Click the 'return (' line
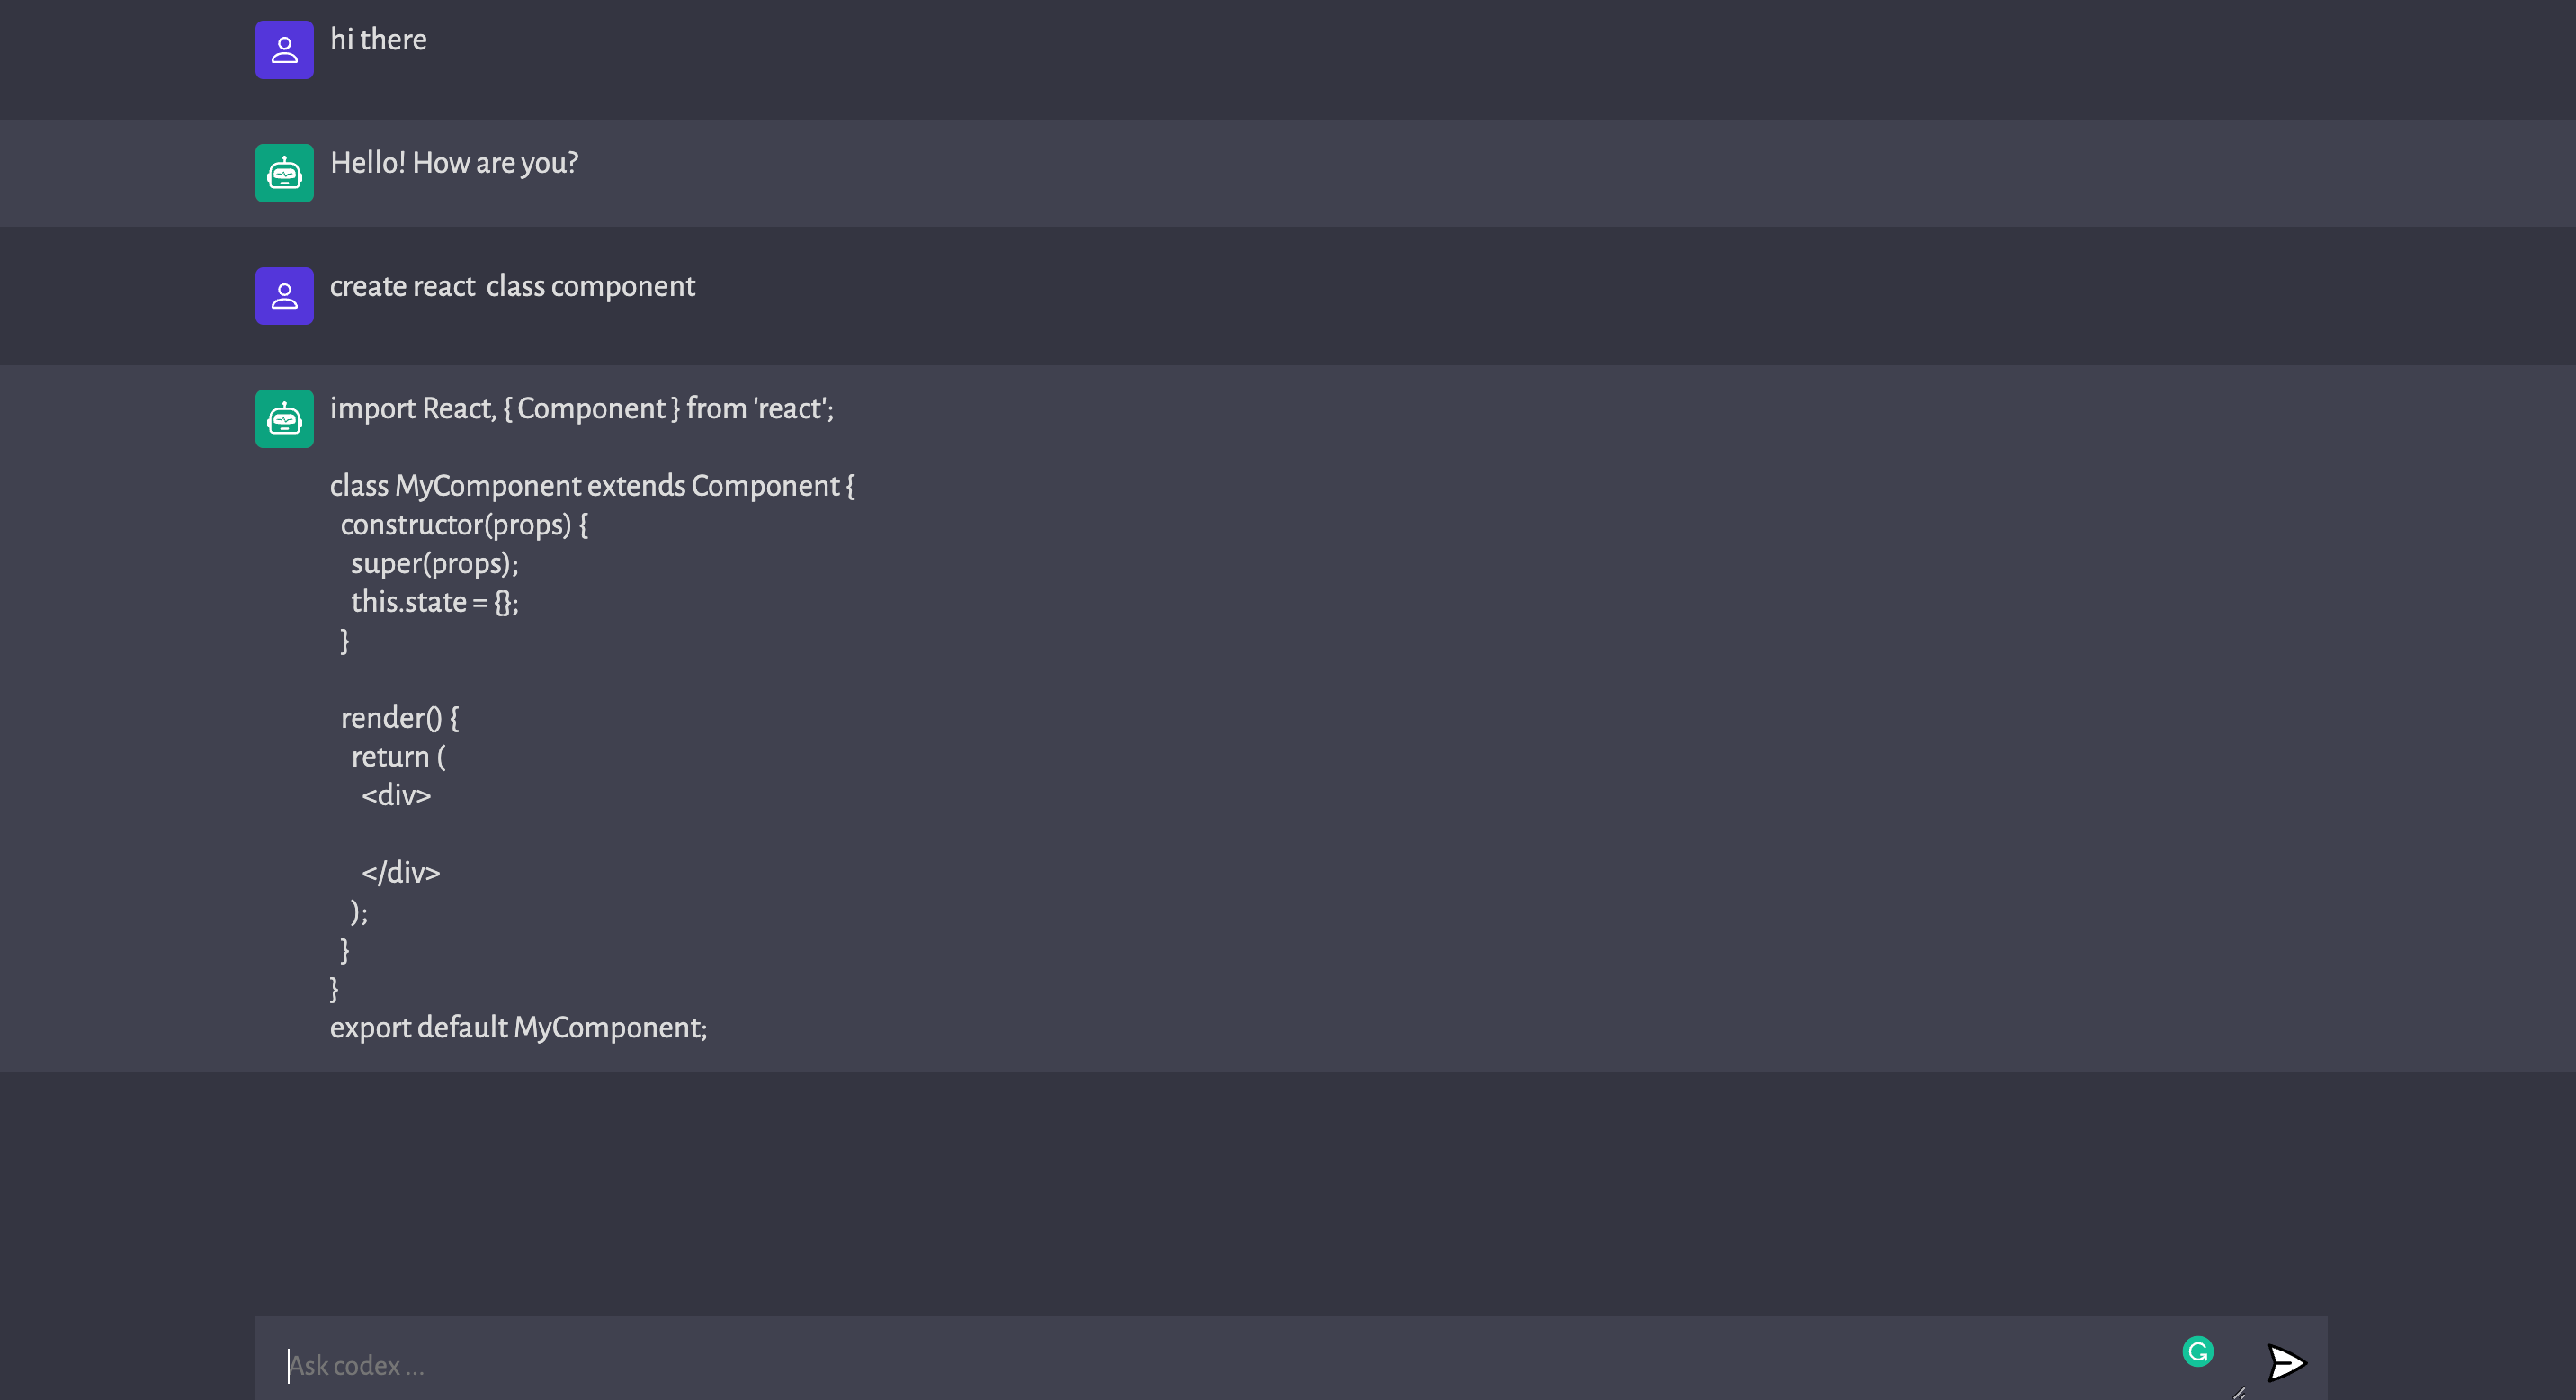Viewport: 2576px width, 1400px height. 398,757
